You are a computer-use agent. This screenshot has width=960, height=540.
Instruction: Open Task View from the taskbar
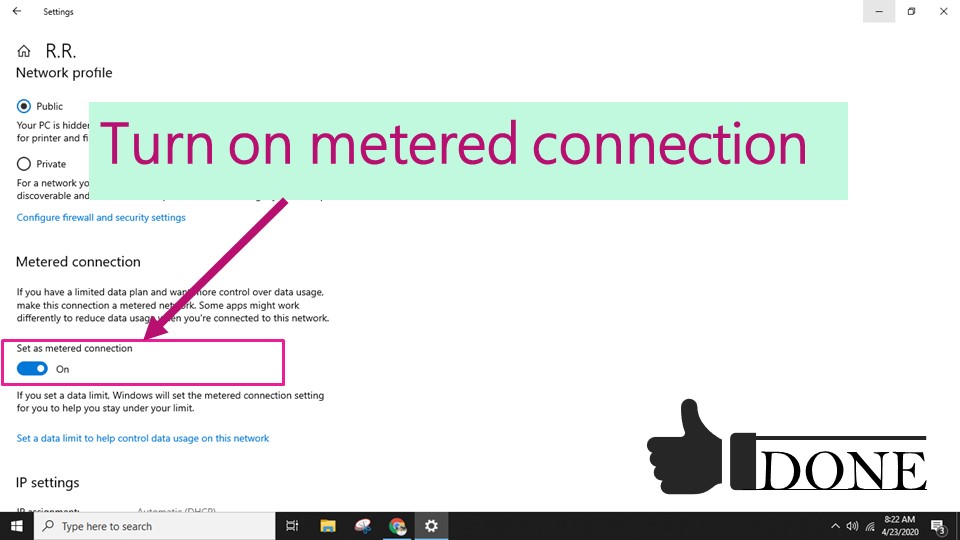tap(292, 526)
